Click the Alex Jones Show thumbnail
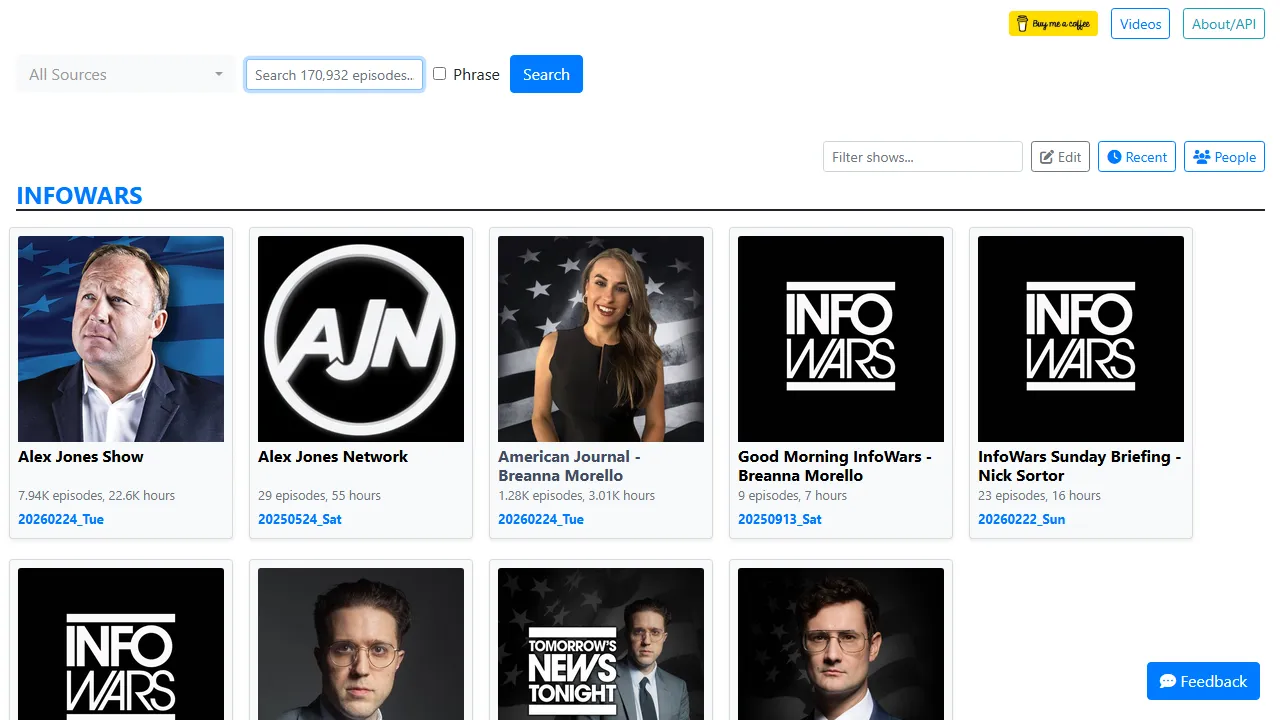This screenshot has height=720, width=1280. [120, 338]
